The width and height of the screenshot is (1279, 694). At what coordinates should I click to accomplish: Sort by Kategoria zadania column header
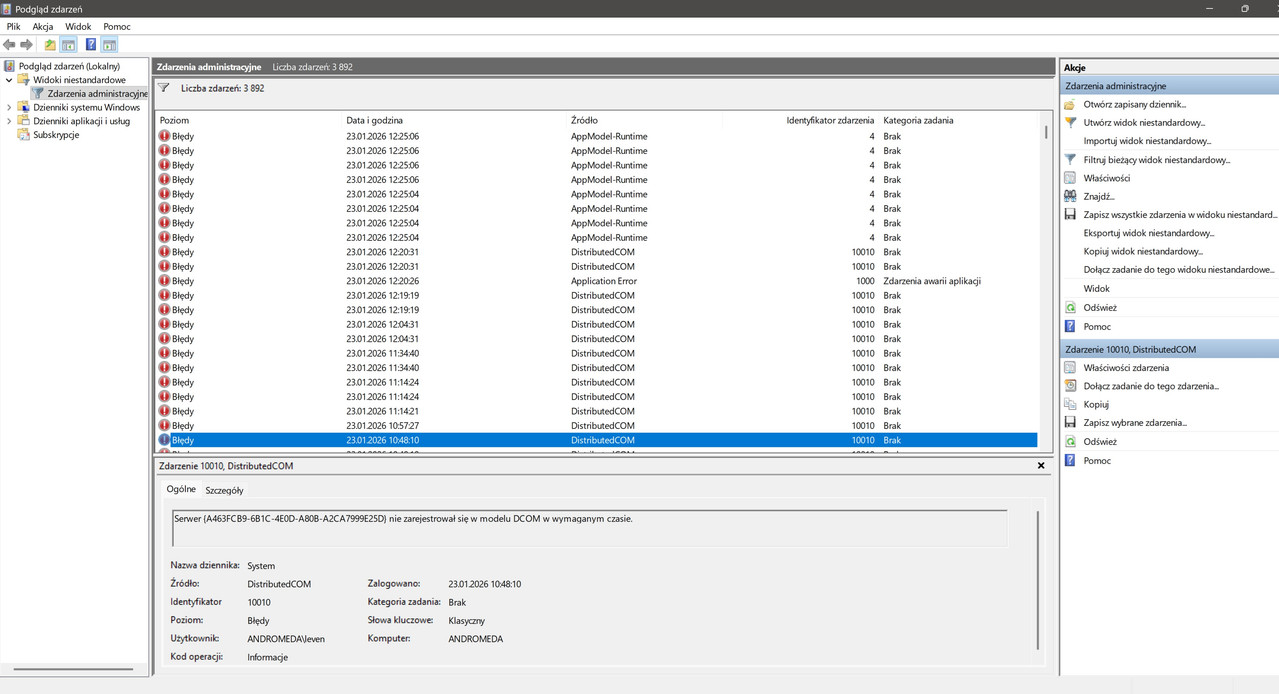coord(958,120)
